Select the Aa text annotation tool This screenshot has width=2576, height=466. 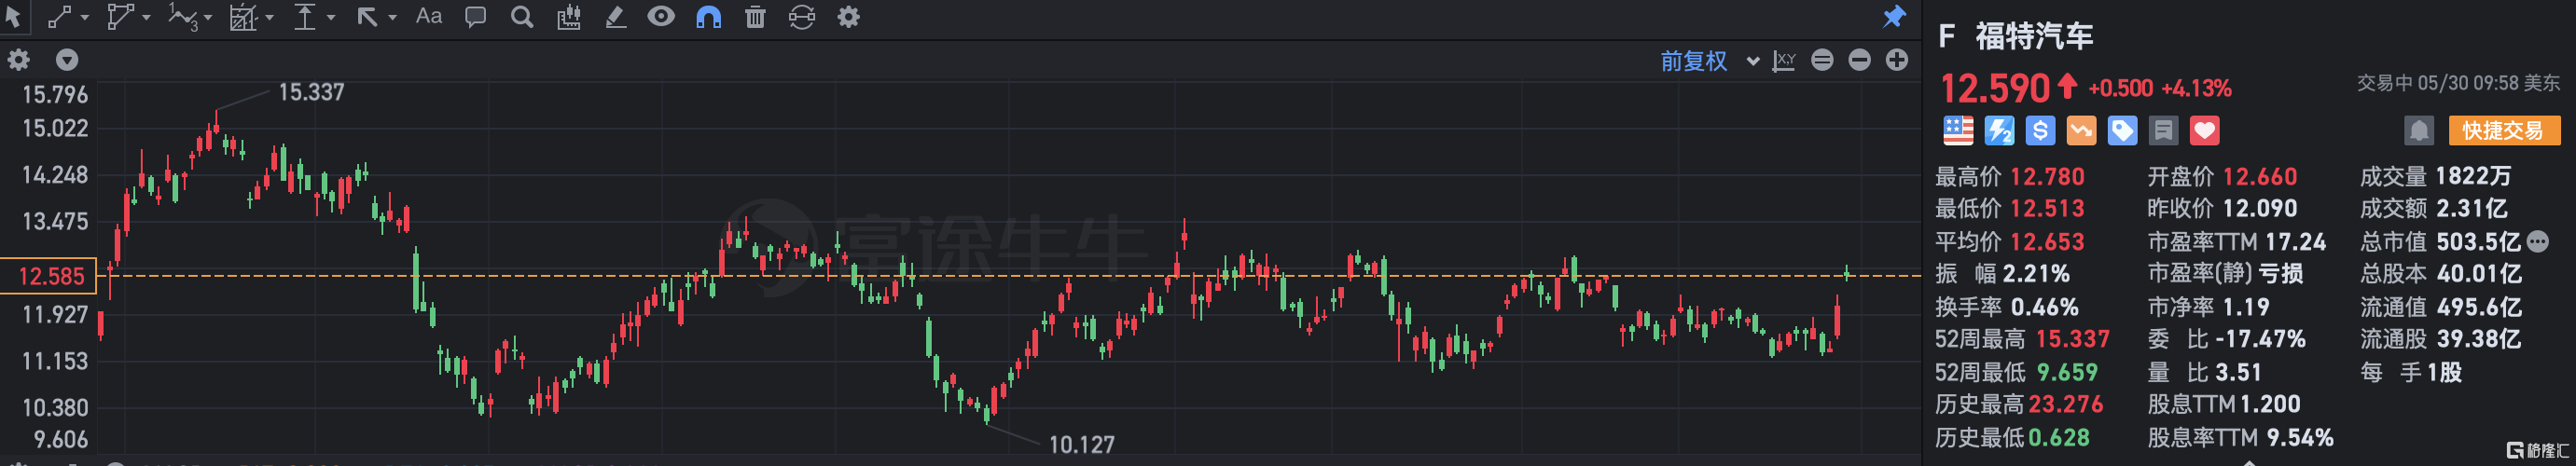tap(429, 16)
